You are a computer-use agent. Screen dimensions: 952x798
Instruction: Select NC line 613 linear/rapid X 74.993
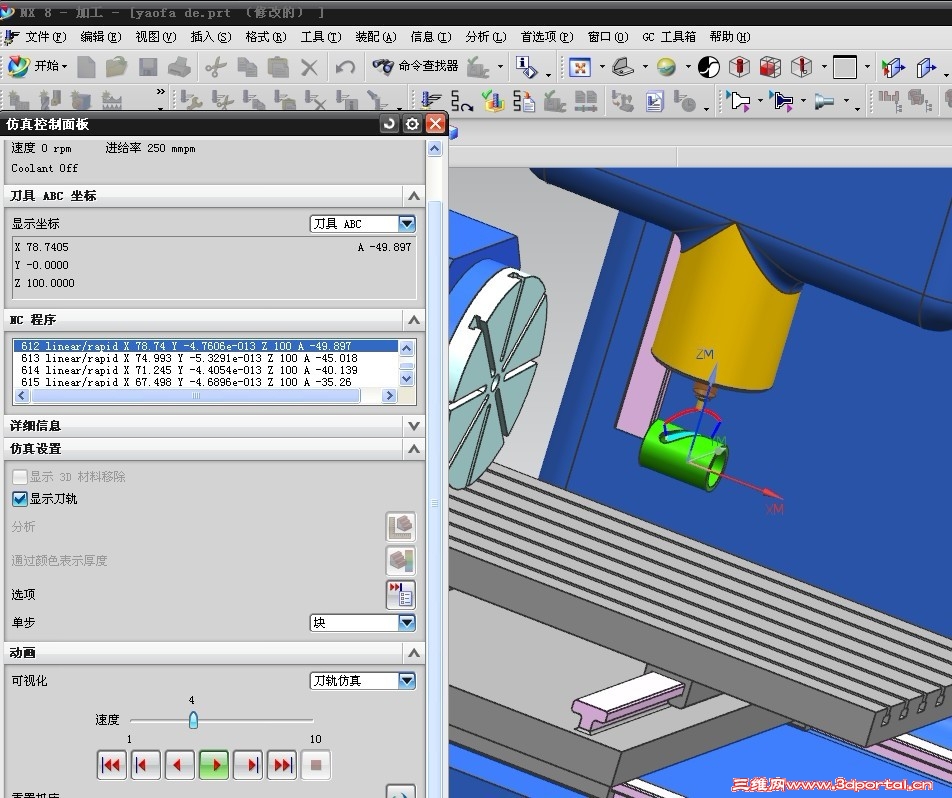pos(205,358)
